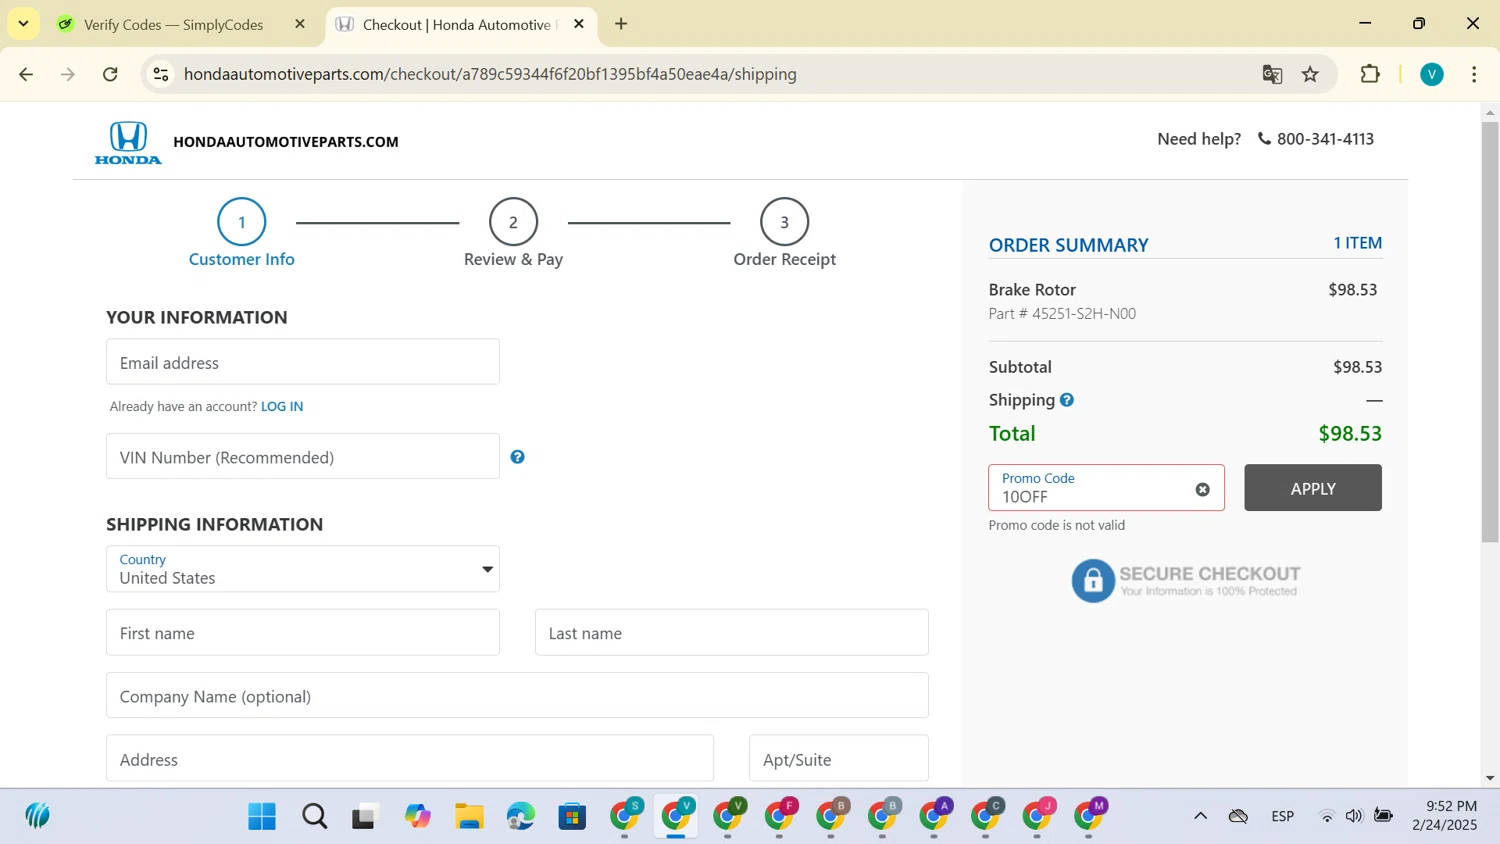
Task: Open the browser extensions puzzle icon
Action: pos(1370,74)
